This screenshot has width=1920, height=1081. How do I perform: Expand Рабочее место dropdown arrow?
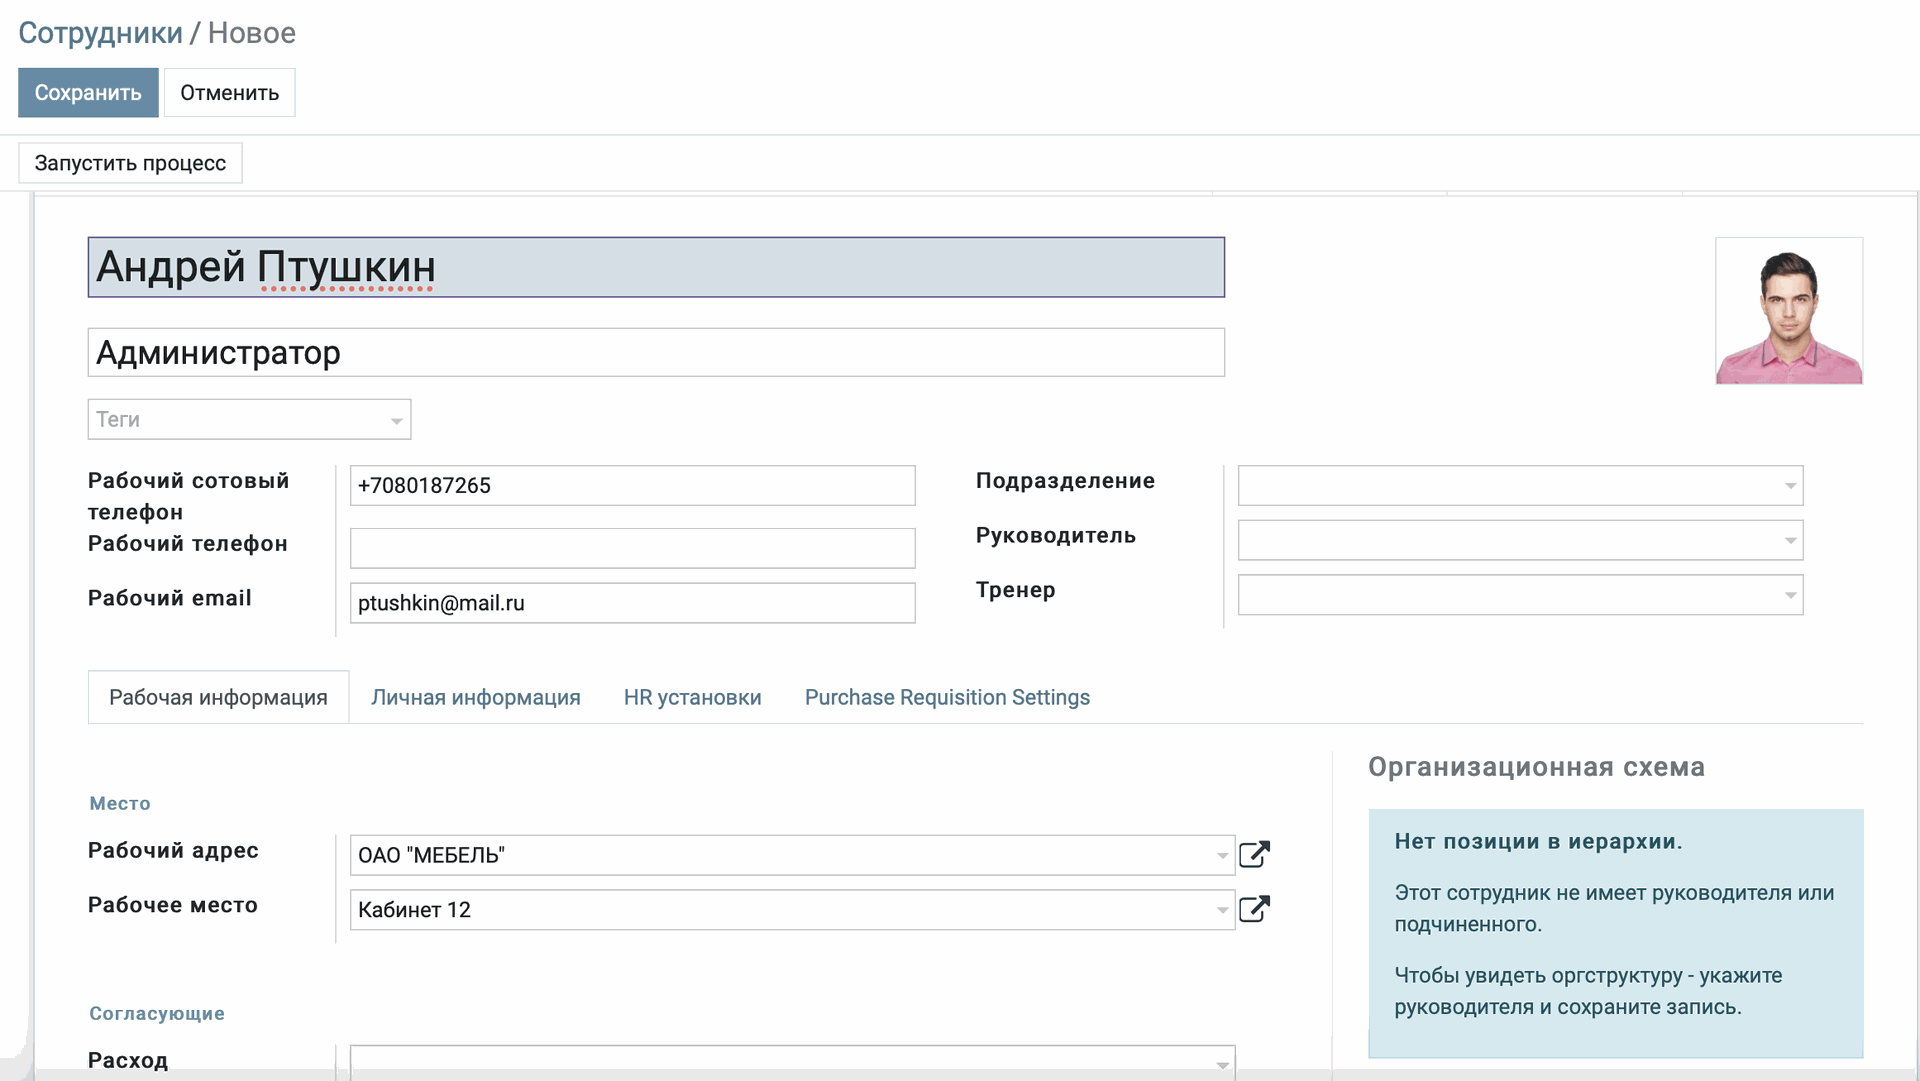(x=1222, y=910)
